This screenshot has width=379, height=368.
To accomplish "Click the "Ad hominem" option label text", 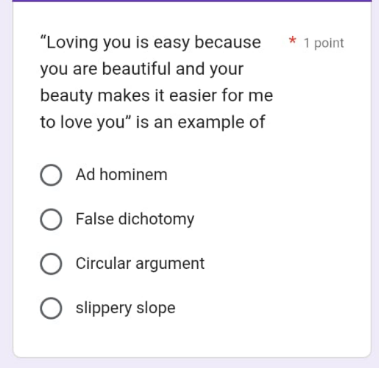I will (x=121, y=174).
